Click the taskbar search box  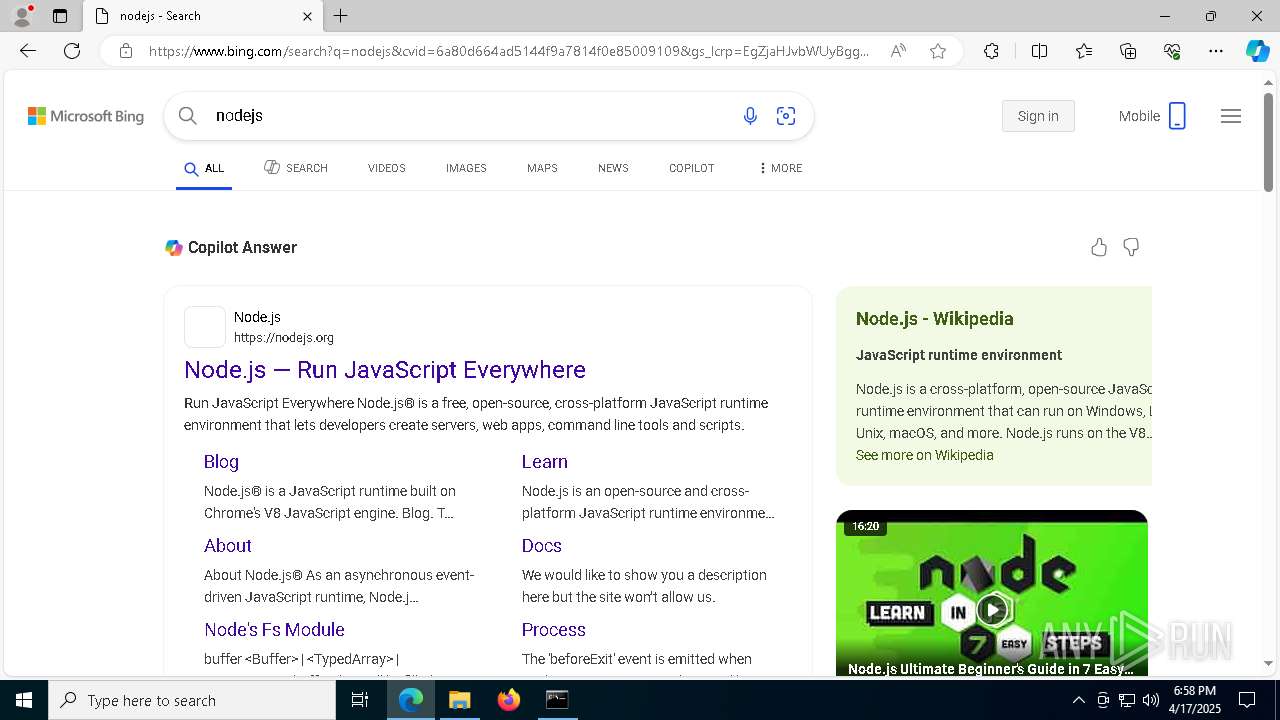pyautogui.click(x=192, y=700)
